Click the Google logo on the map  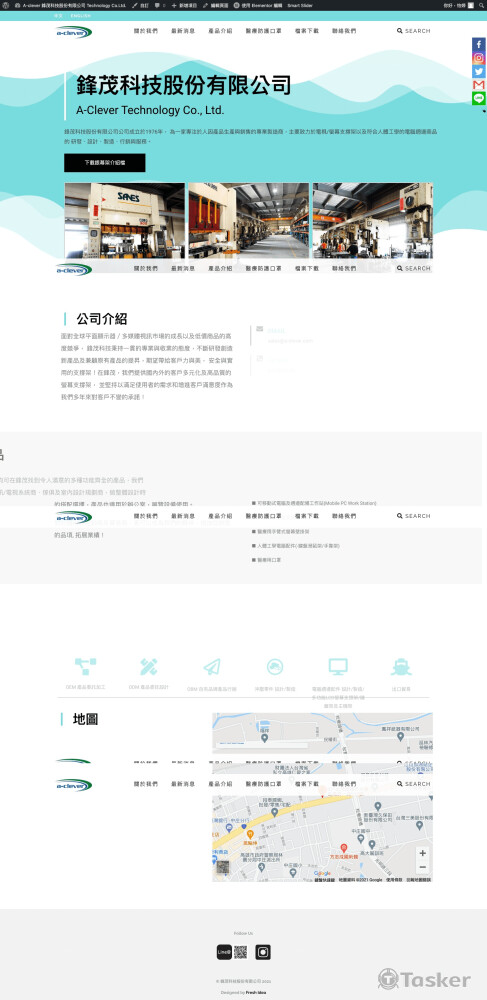tap(323, 873)
